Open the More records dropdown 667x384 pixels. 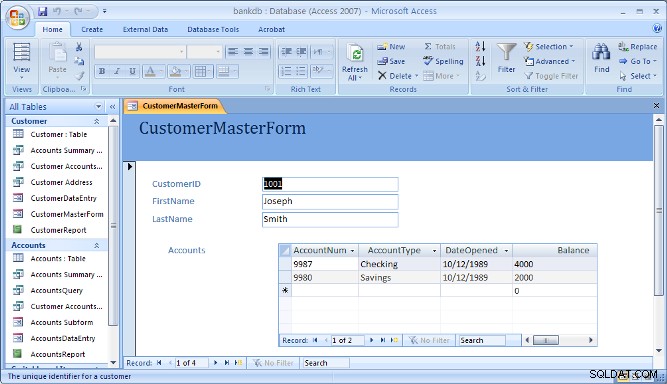[x=442, y=76]
